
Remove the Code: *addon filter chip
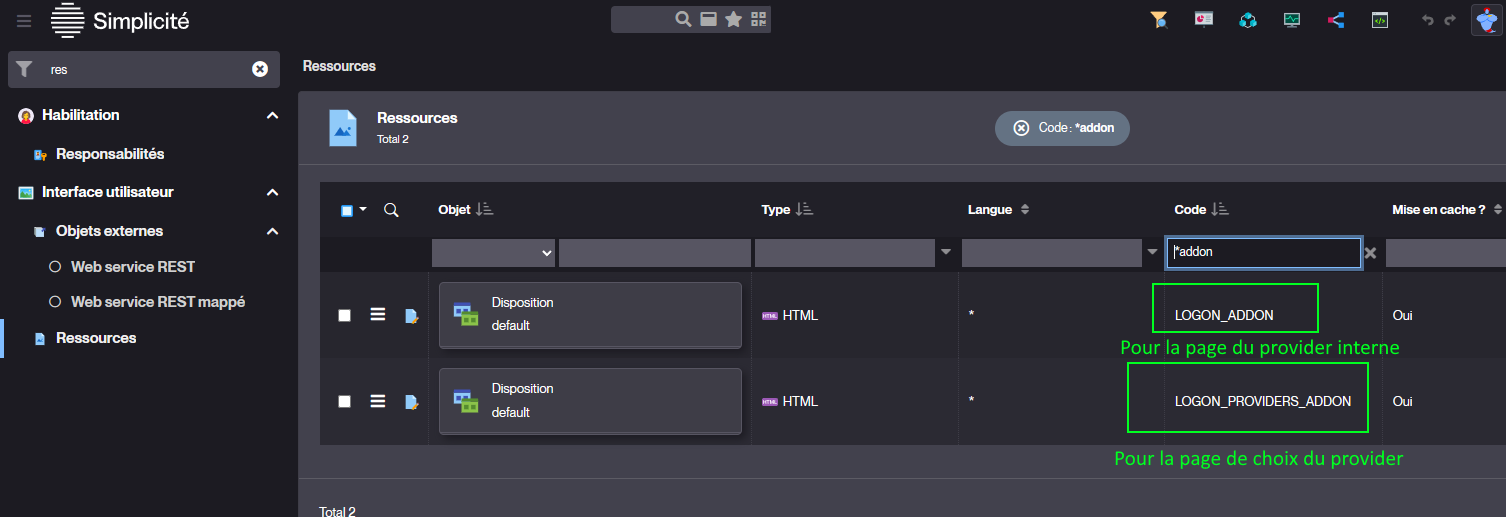click(1021, 128)
